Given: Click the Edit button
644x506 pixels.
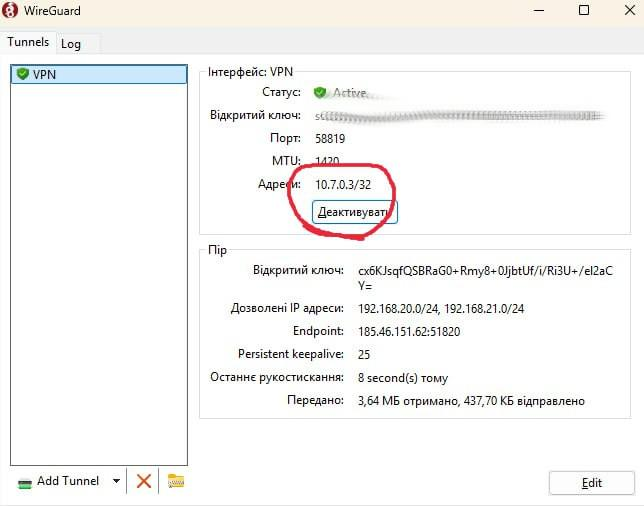Looking at the screenshot, I should (x=591, y=483).
